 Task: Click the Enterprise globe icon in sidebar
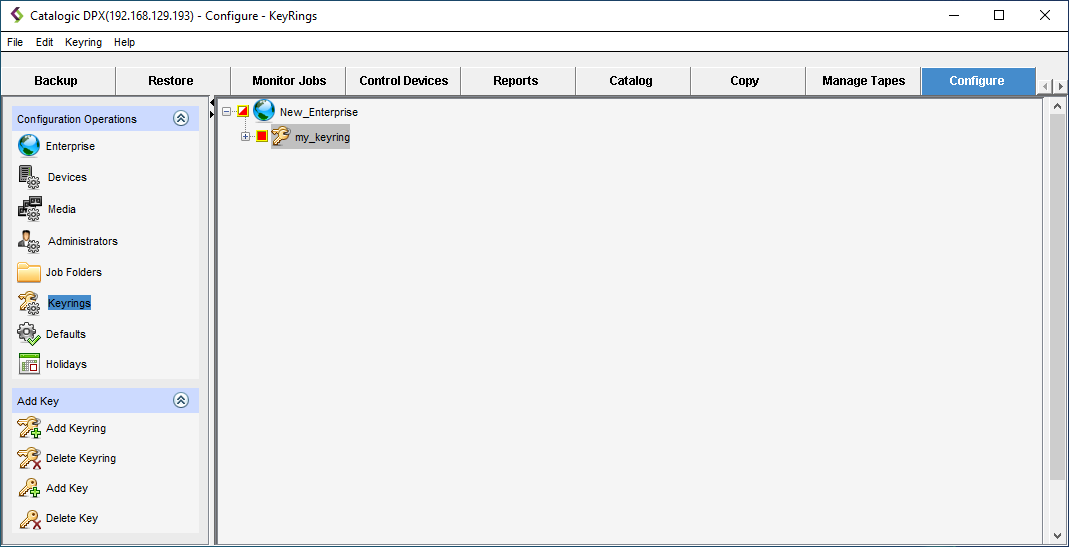pos(29,146)
